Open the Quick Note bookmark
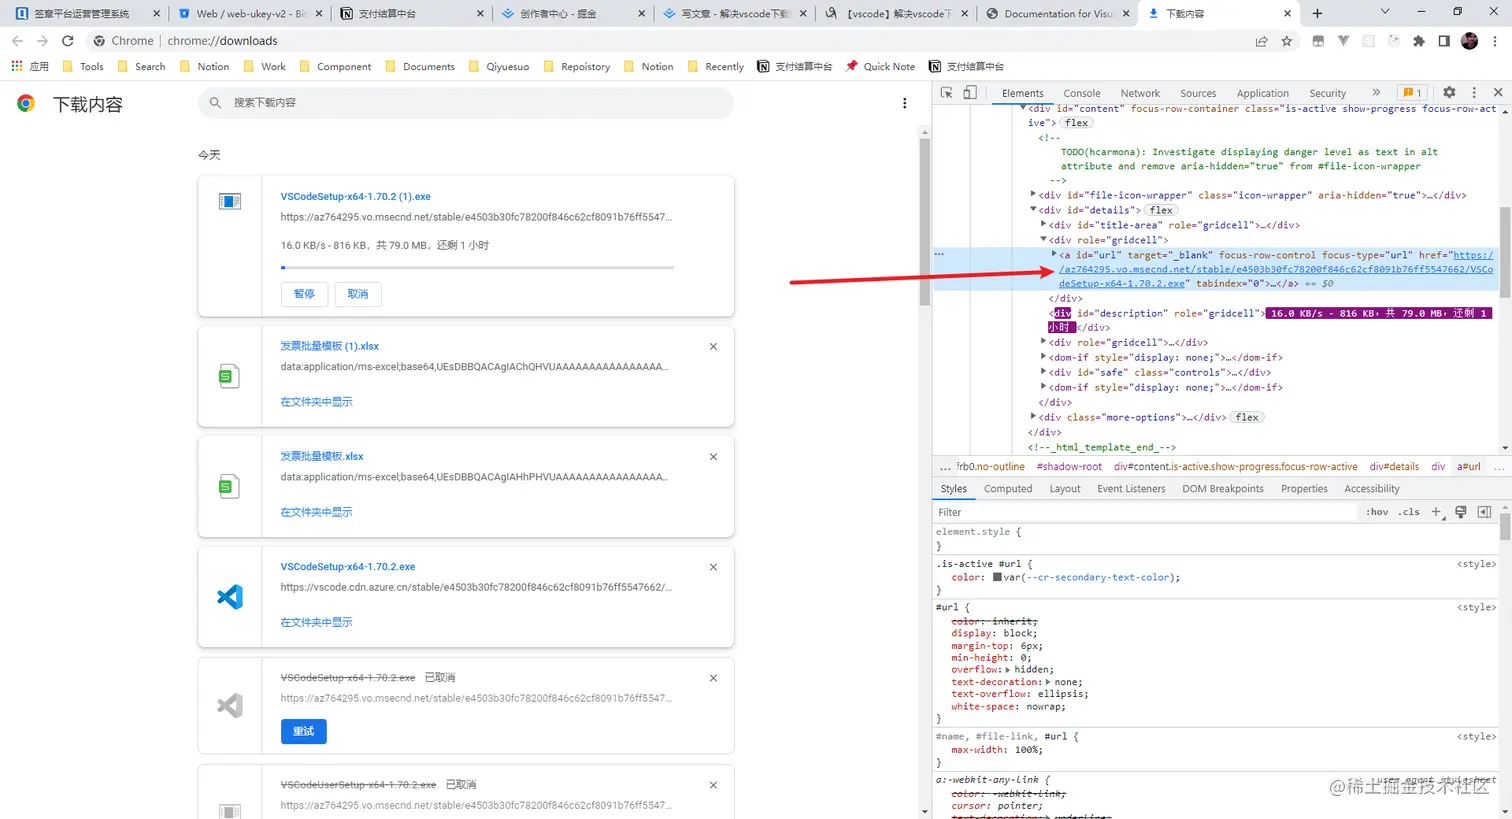 click(x=880, y=67)
